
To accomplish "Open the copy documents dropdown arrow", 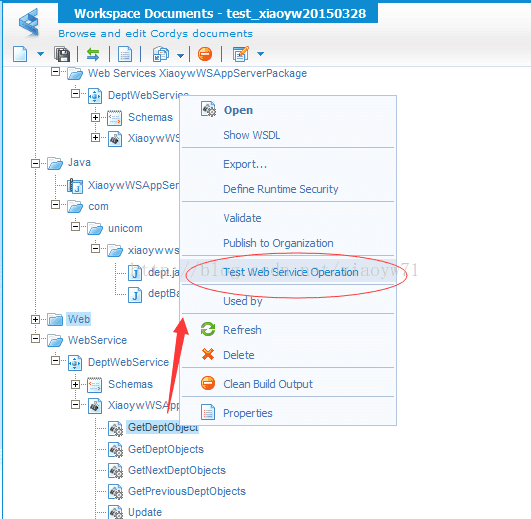I will [180, 56].
